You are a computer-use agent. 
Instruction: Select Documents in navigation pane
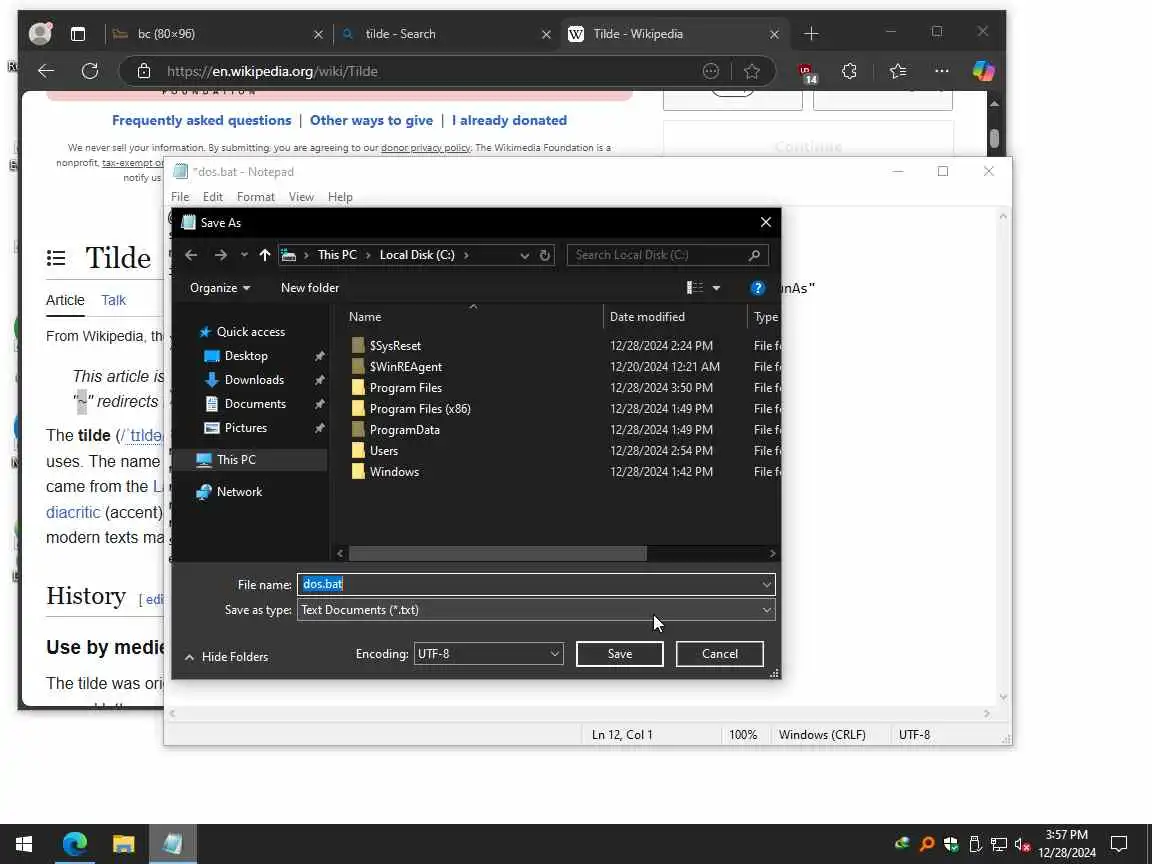click(255, 404)
